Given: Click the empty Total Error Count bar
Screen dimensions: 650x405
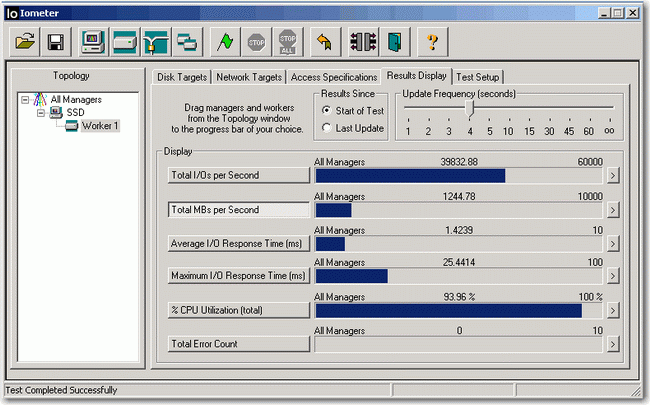Looking at the screenshot, I should 458,344.
